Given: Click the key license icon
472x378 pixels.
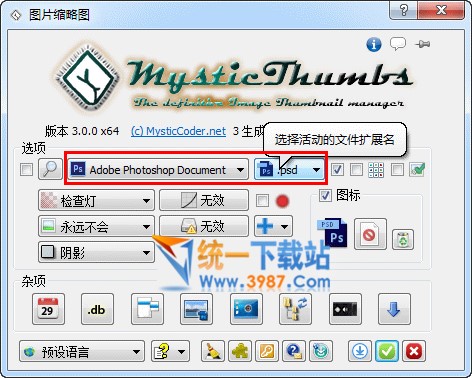Looking at the screenshot, I should 267,351.
